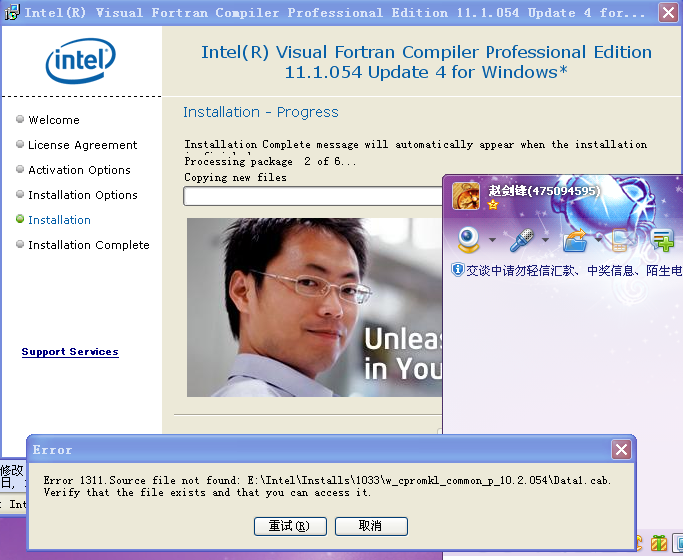Click the blue security shield info icon in QQ
Viewport: 683px width, 560px height.
[x=457, y=270]
